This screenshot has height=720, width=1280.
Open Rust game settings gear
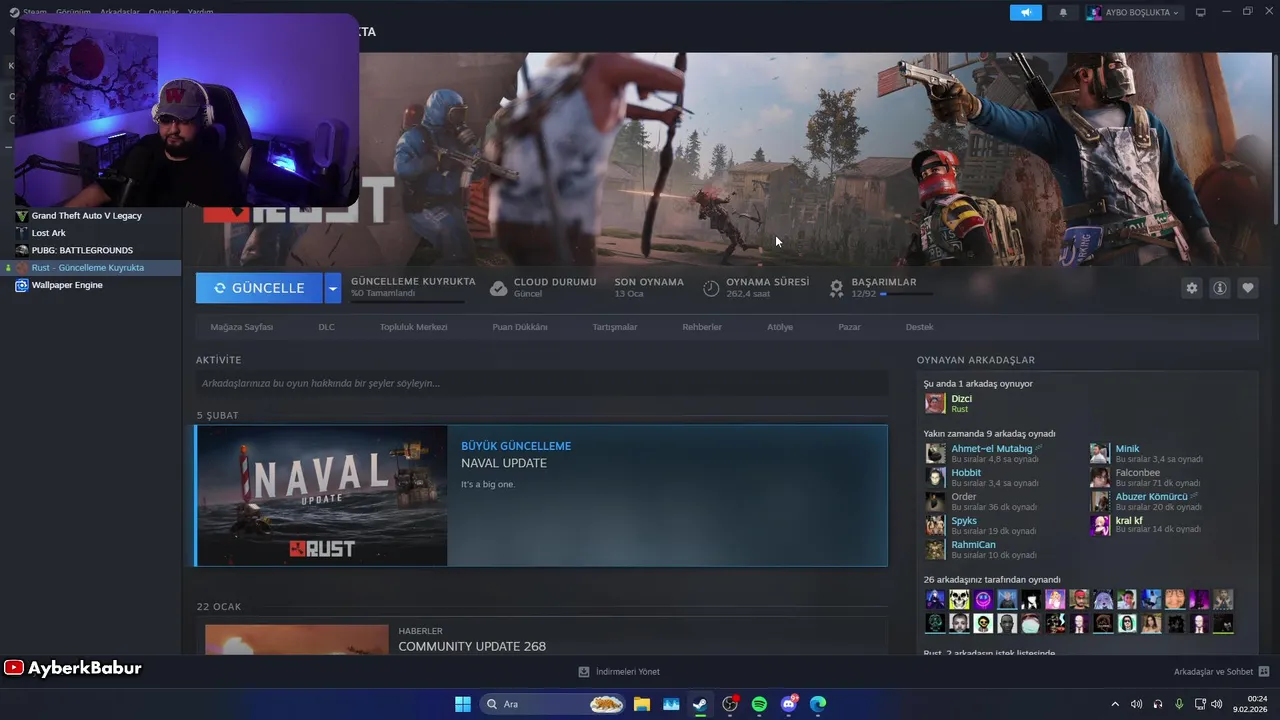(1192, 288)
